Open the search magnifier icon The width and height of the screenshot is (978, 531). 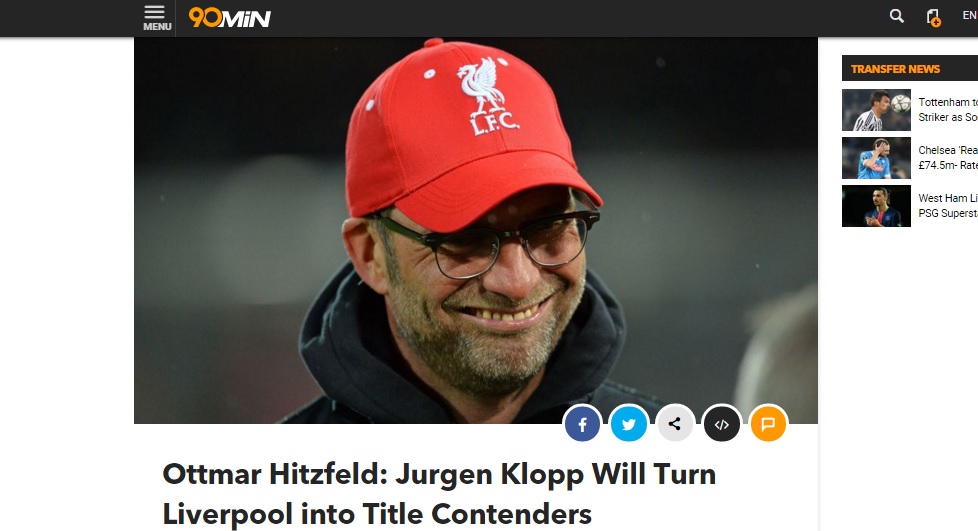click(x=896, y=16)
